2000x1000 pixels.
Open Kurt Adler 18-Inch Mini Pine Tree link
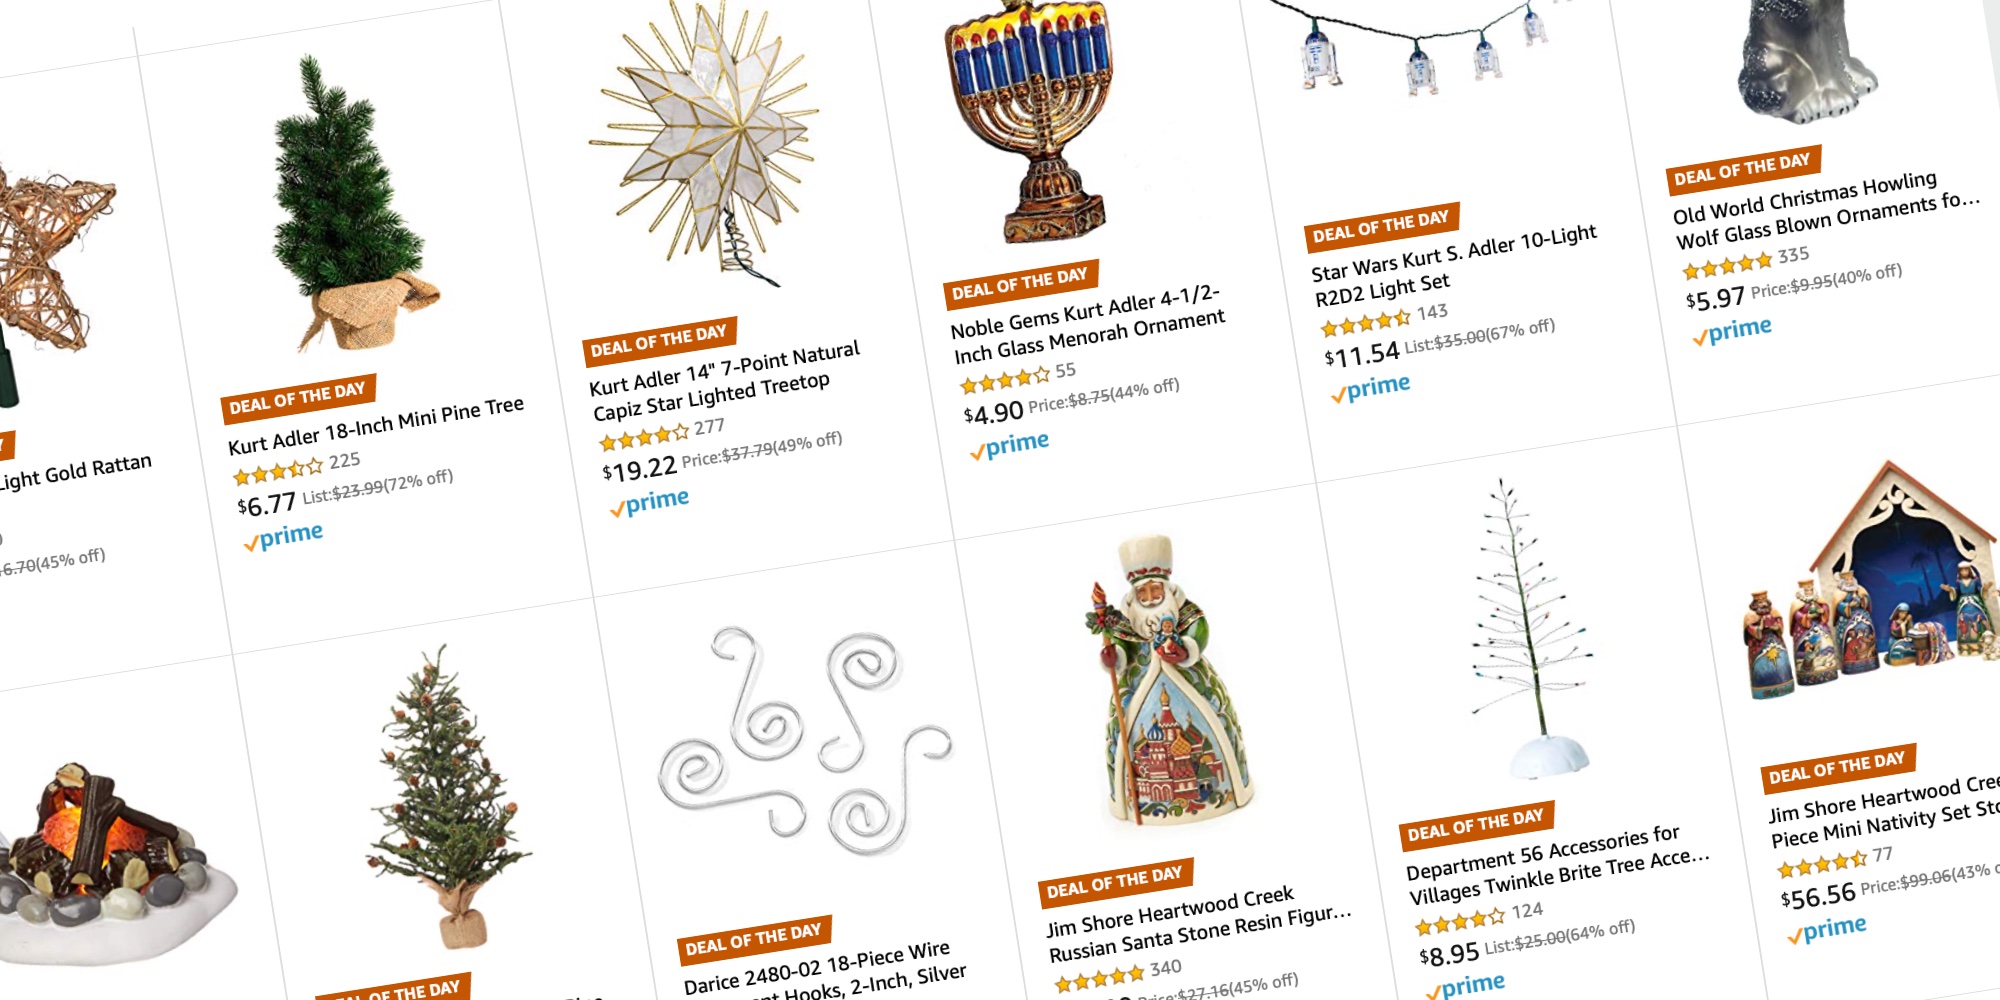(x=376, y=425)
